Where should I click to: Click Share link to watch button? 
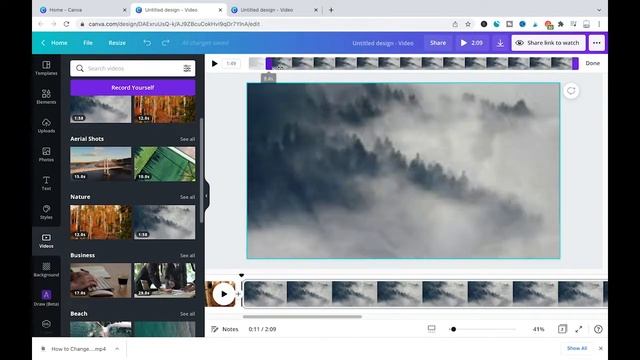[548, 43]
